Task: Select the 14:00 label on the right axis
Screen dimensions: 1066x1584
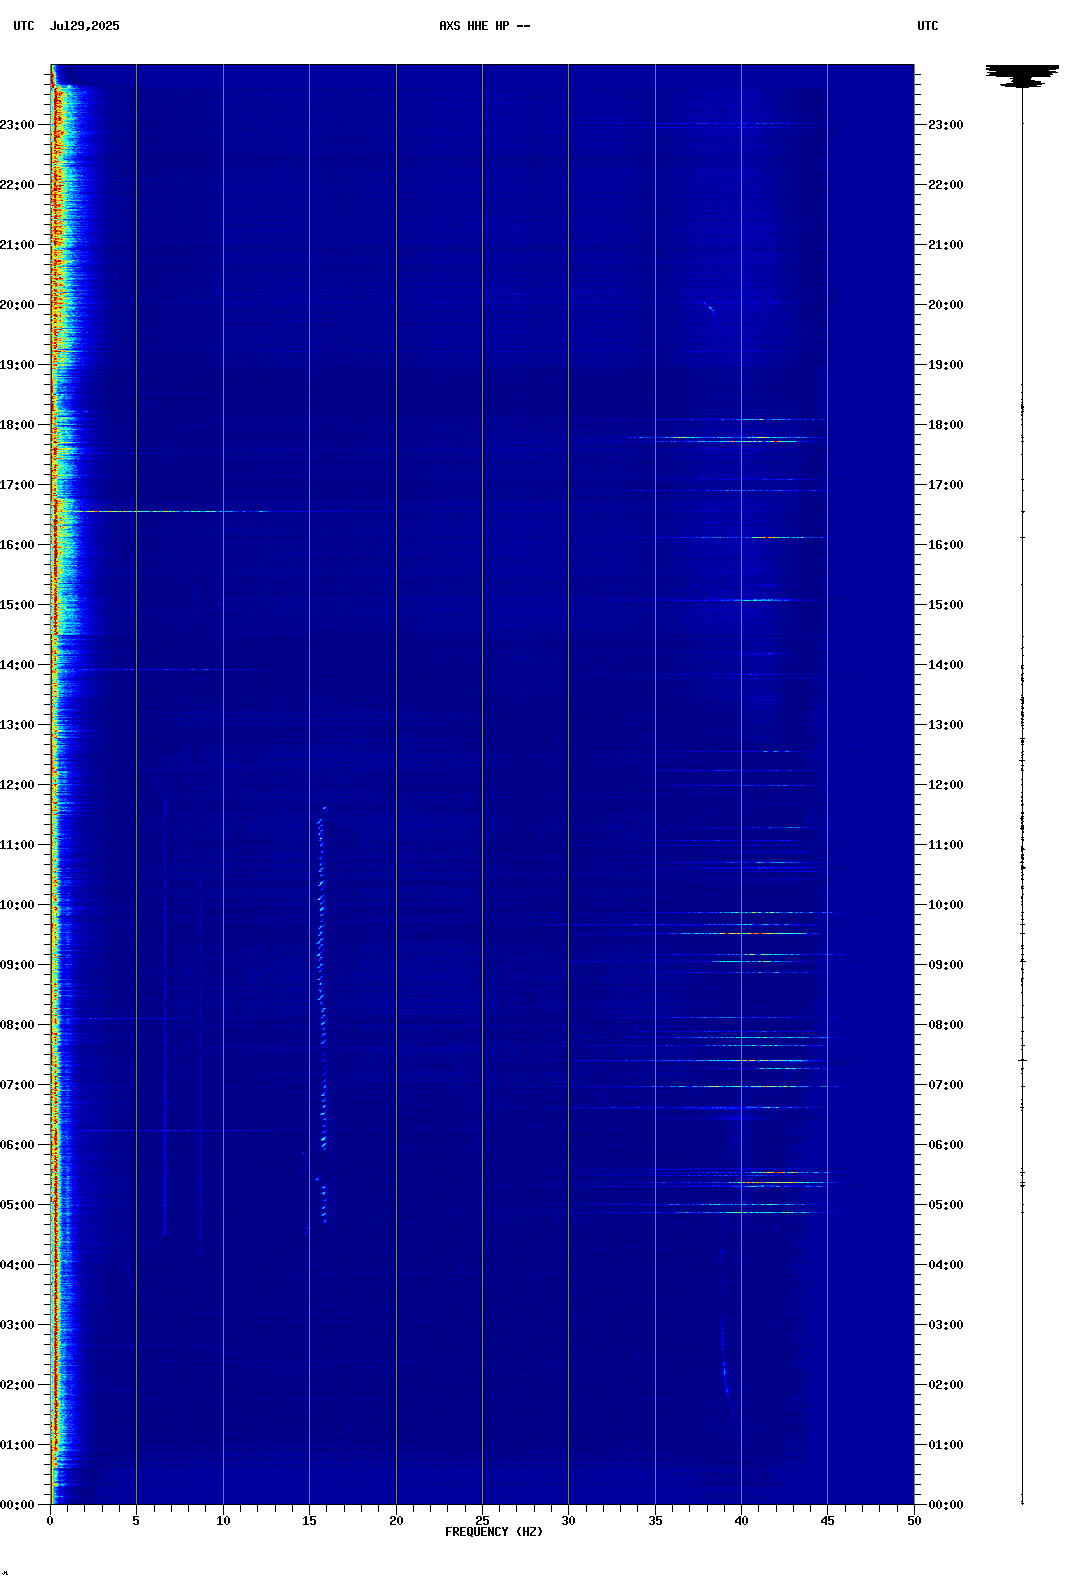Action: pos(945,665)
